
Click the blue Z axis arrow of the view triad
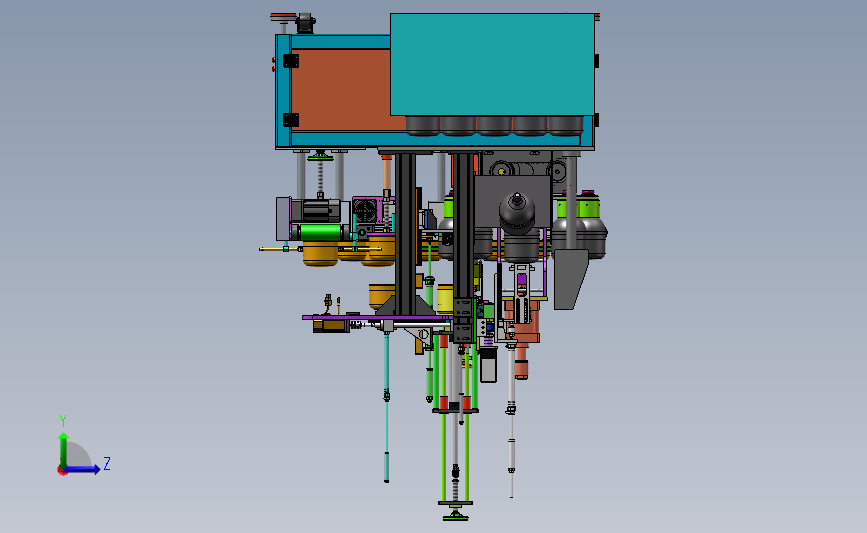tap(82, 469)
